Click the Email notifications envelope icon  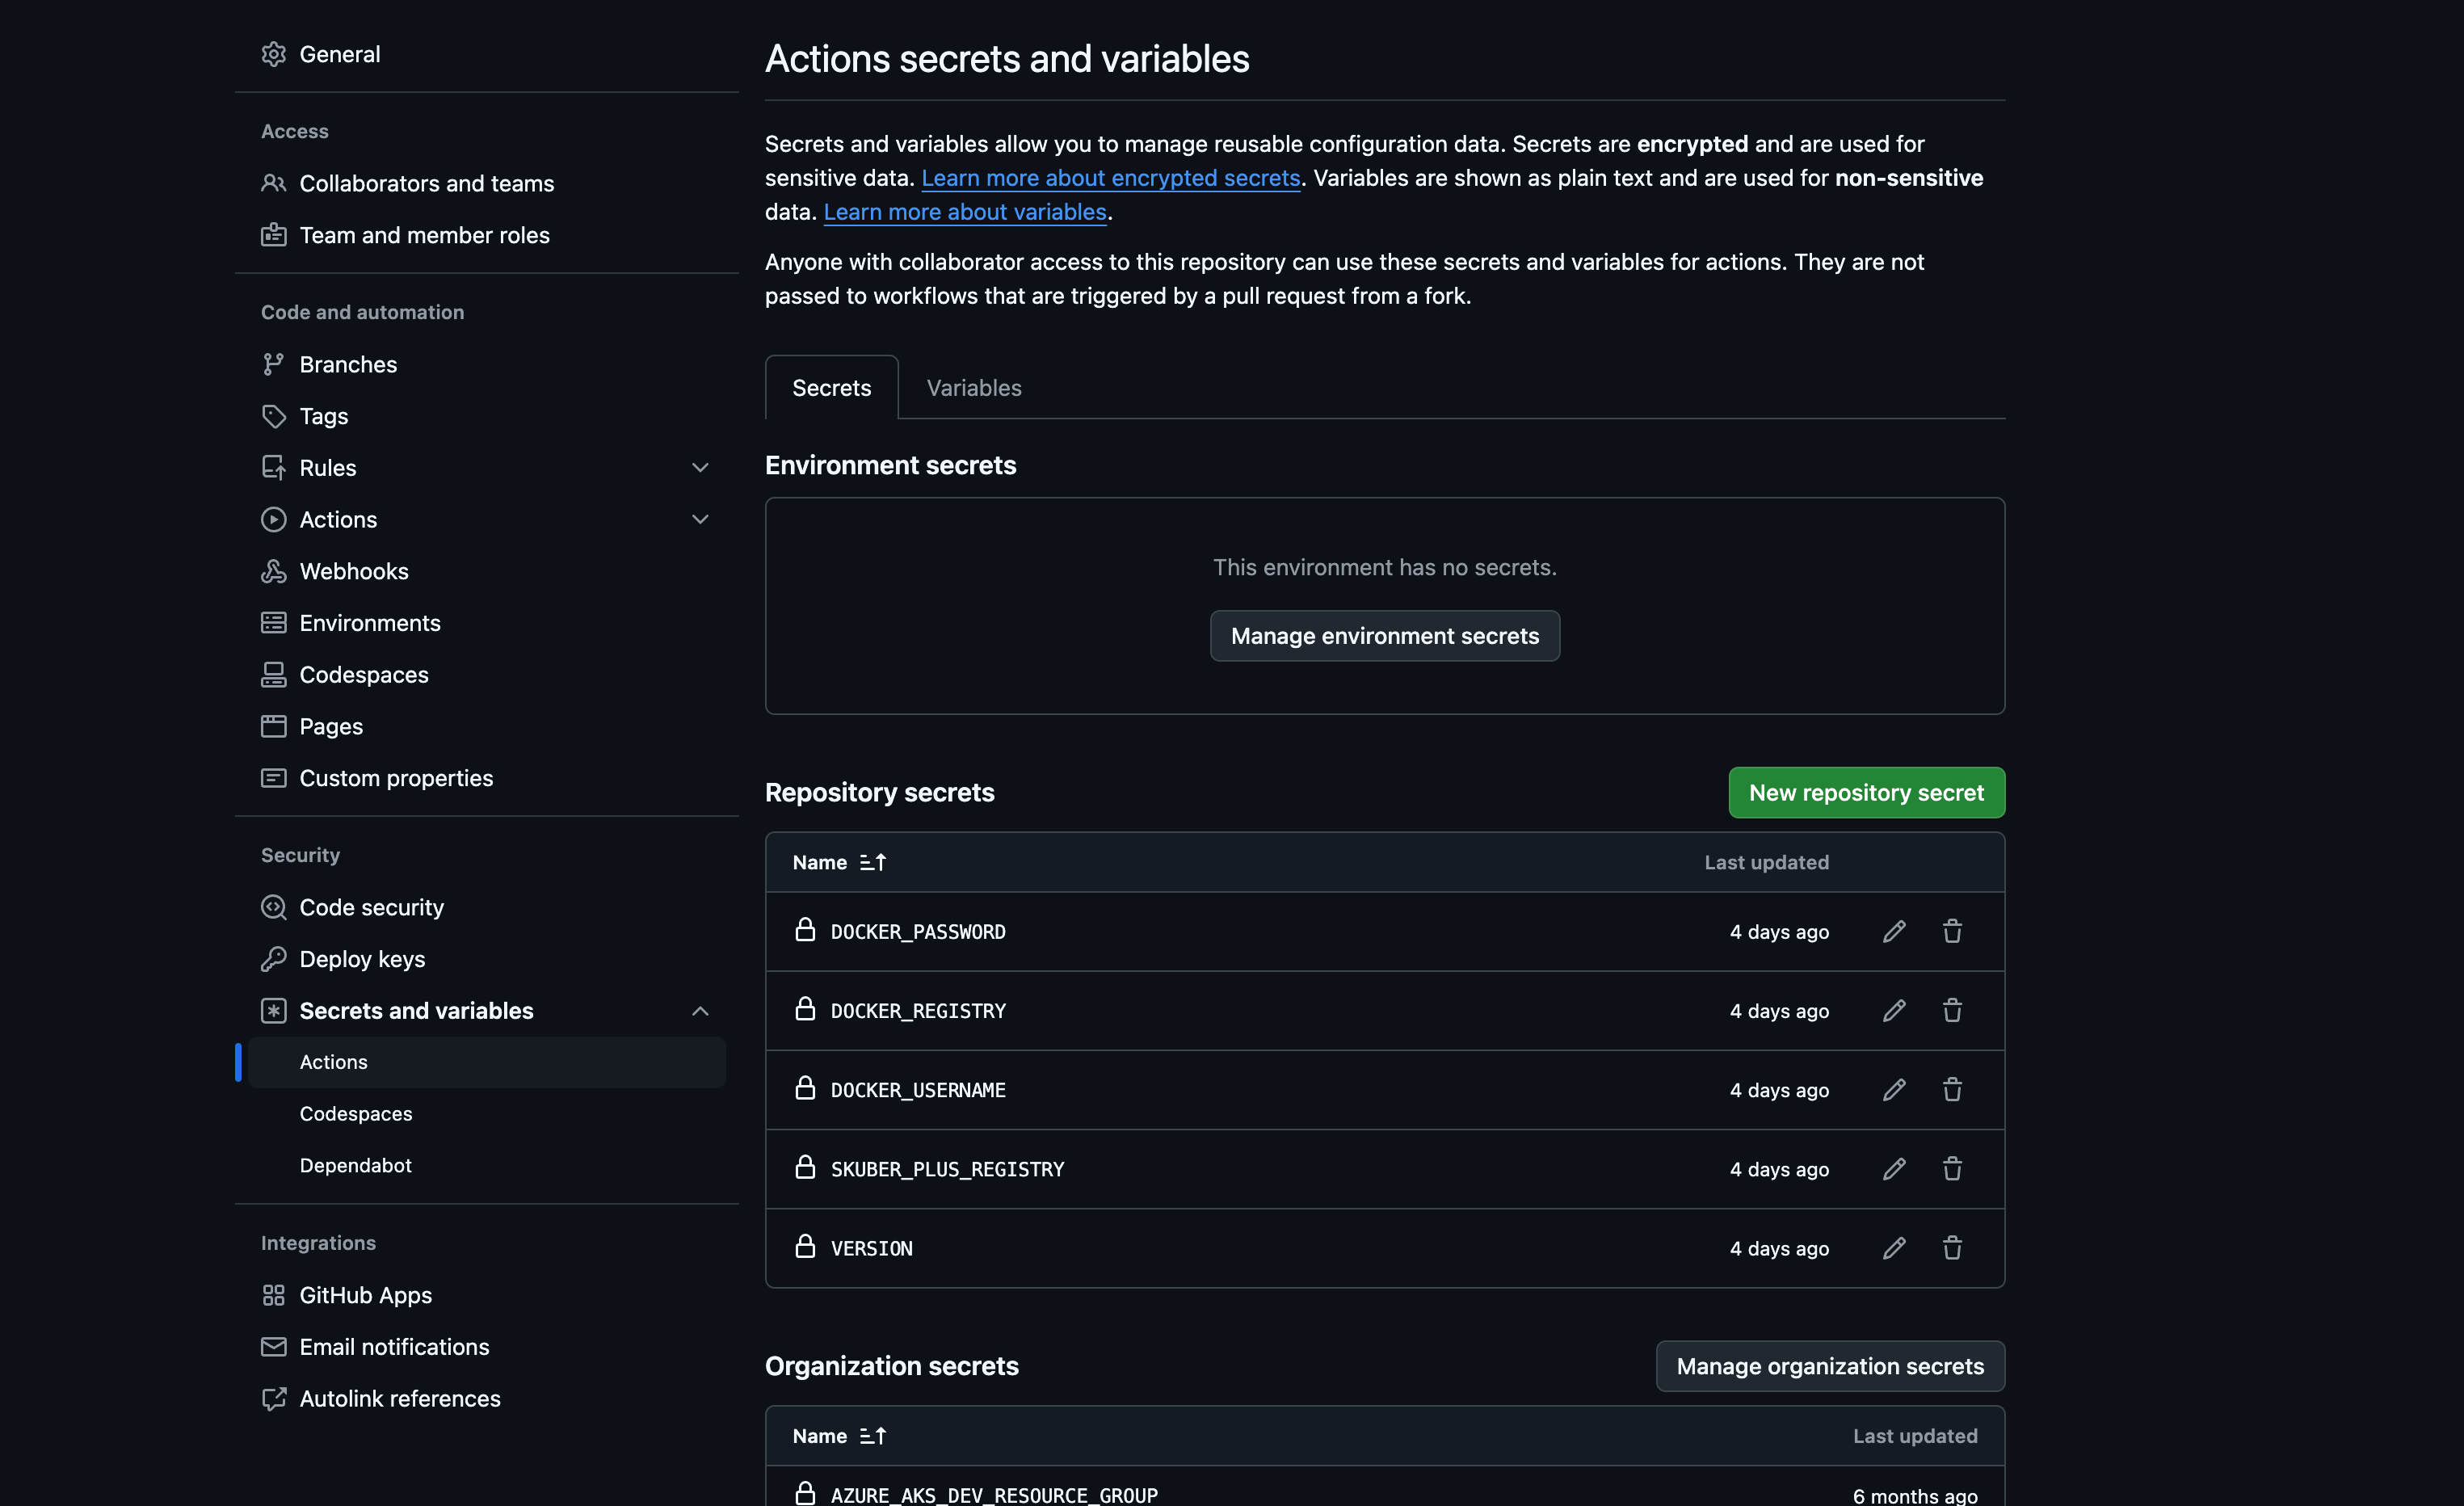pyautogui.click(x=273, y=1347)
